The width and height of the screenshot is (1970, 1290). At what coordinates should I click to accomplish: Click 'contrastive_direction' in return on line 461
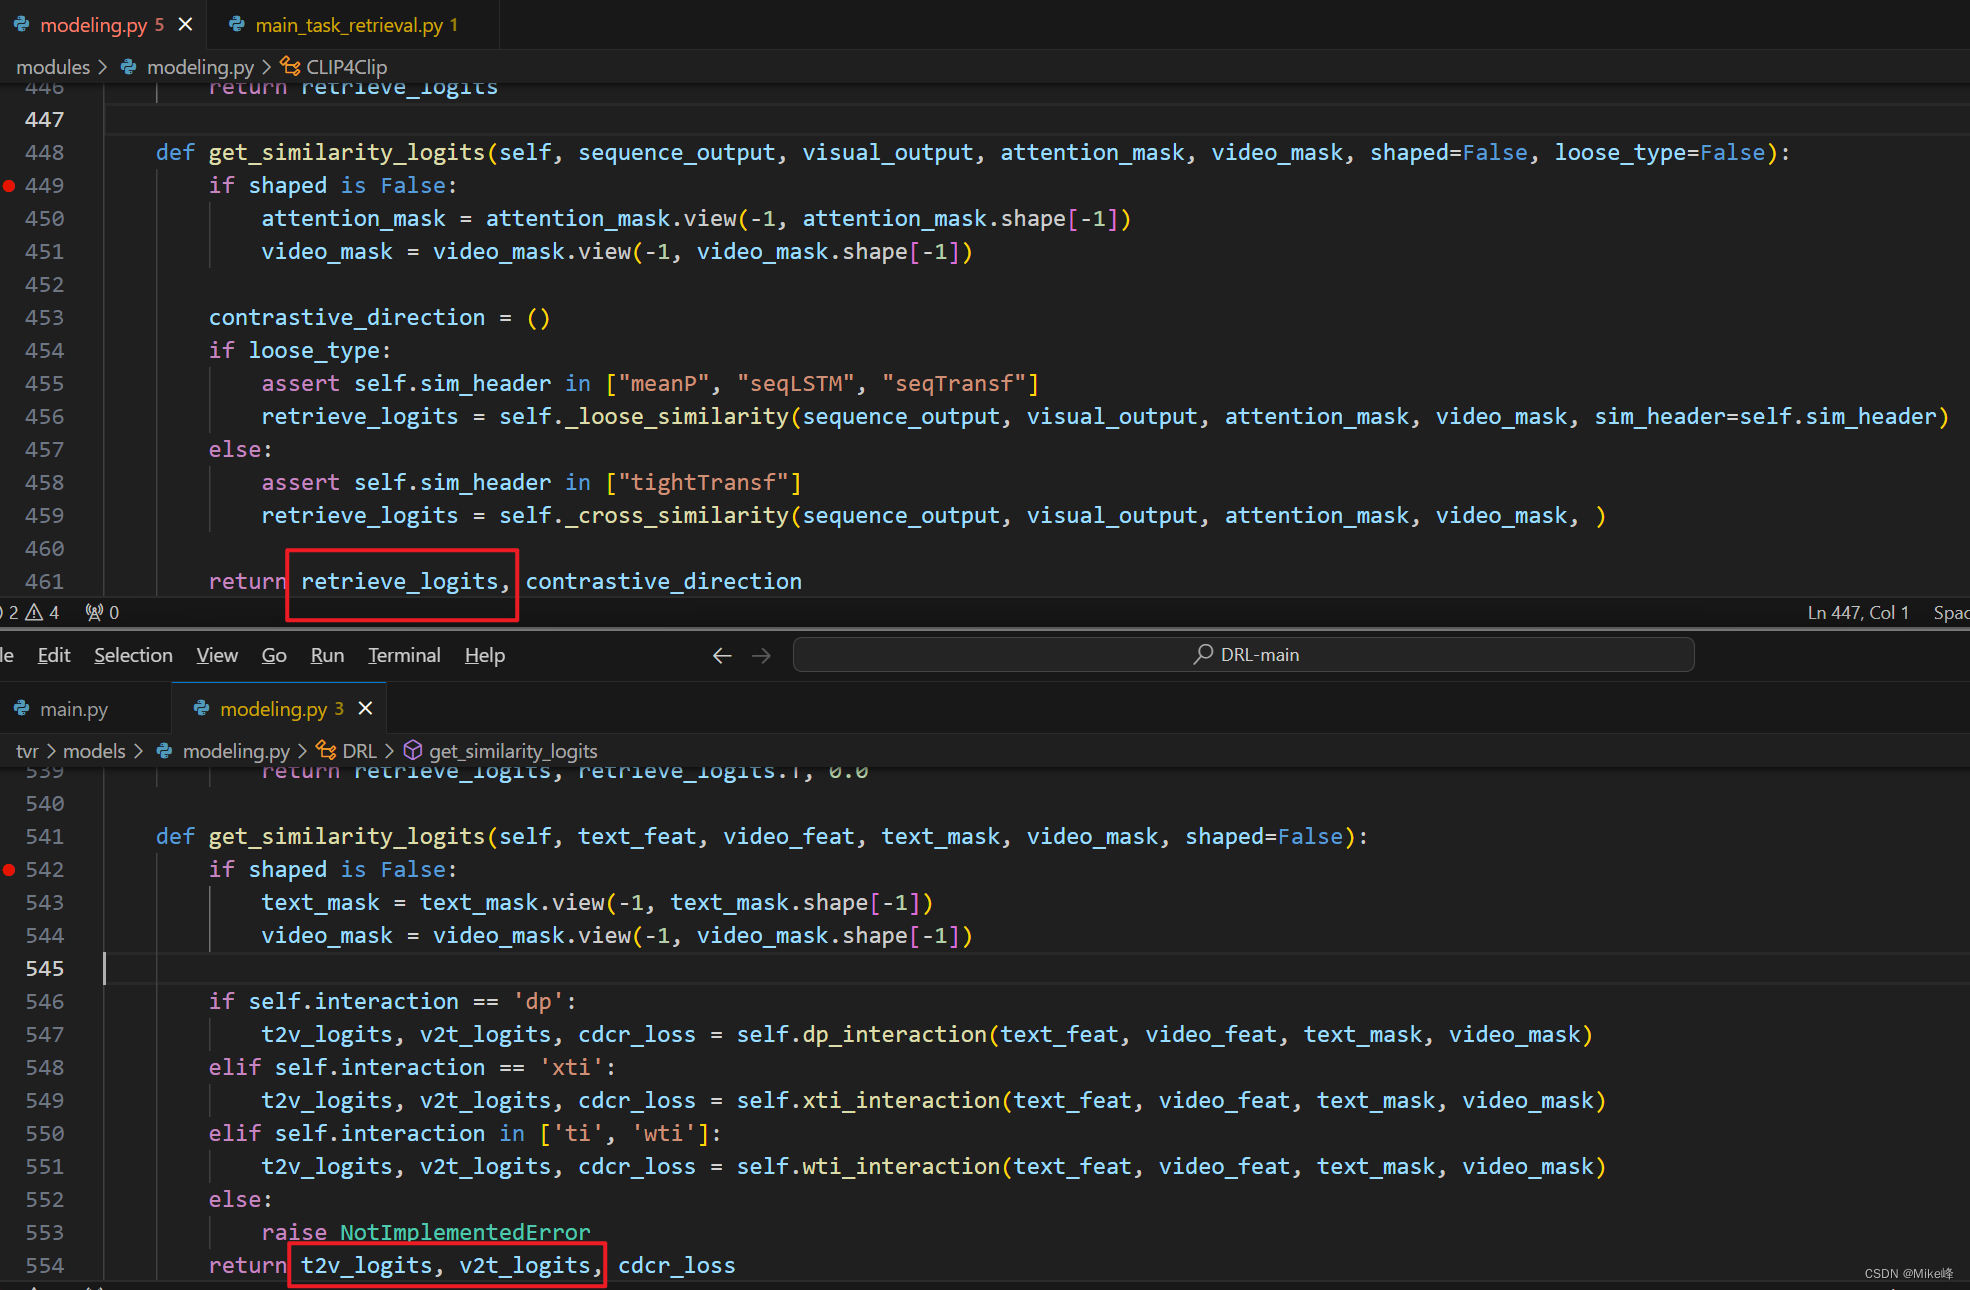[x=664, y=582]
